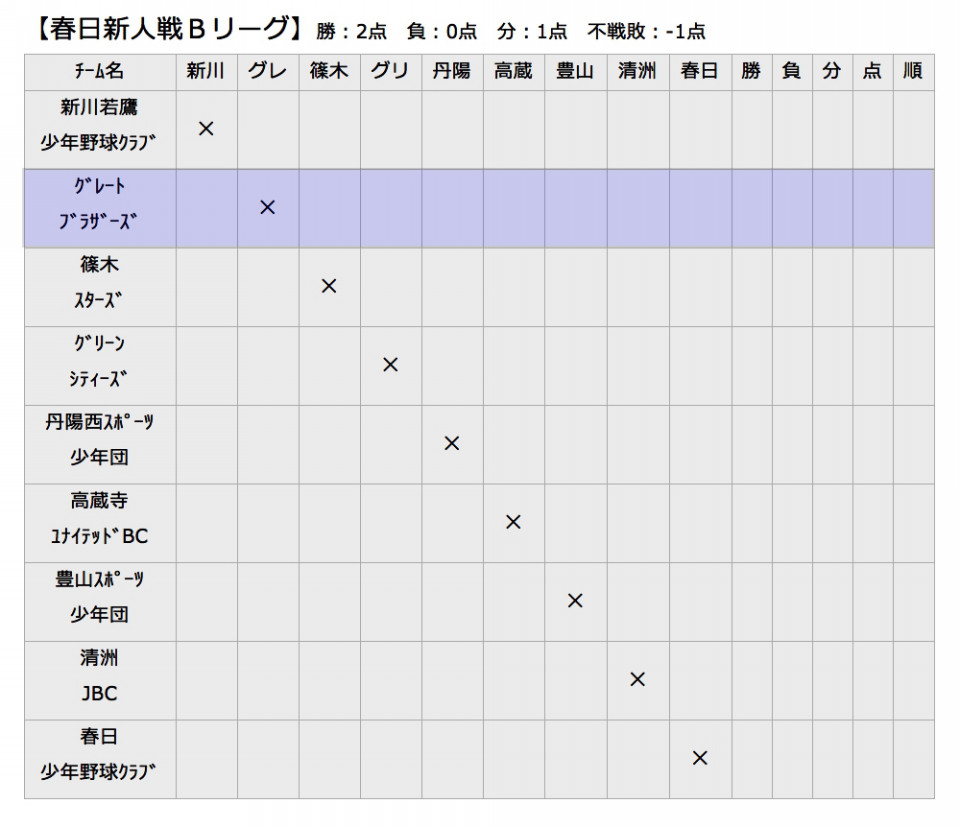Click the 負 losses column header

pyautogui.click(x=792, y=71)
